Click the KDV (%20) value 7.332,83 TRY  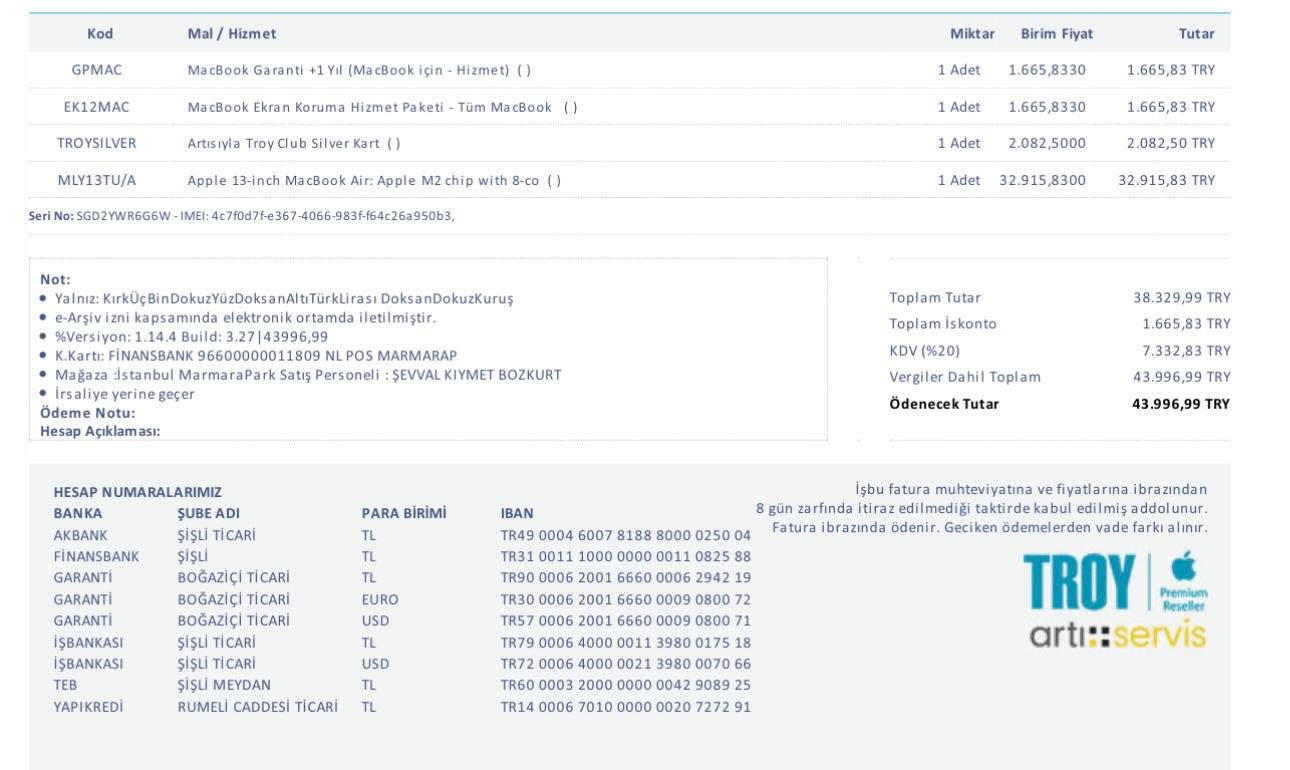point(1186,350)
